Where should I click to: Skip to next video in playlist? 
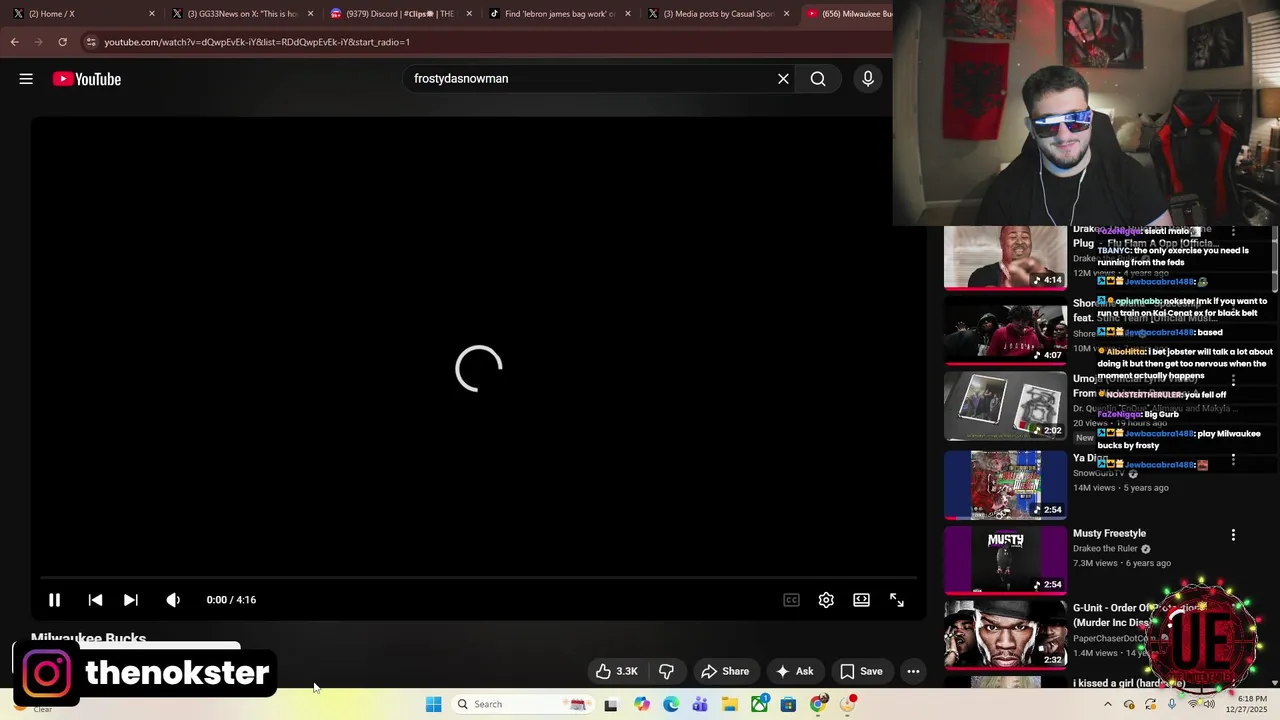click(x=131, y=600)
